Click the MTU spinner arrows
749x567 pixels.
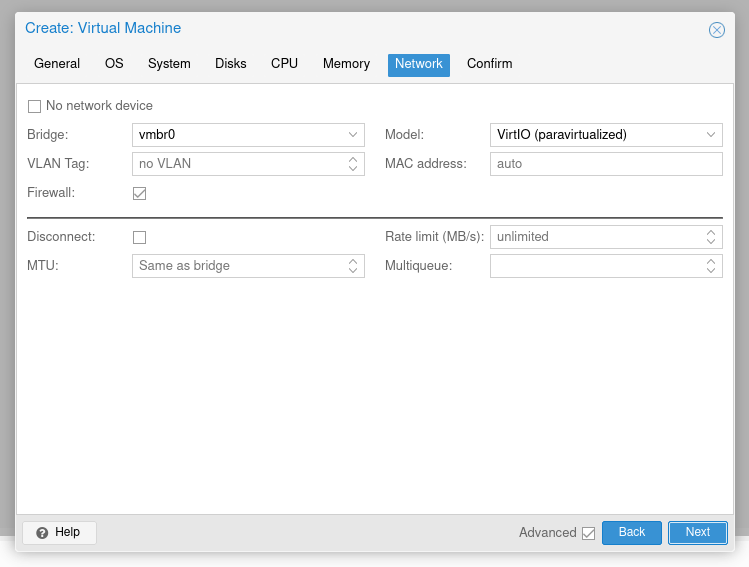click(353, 266)
